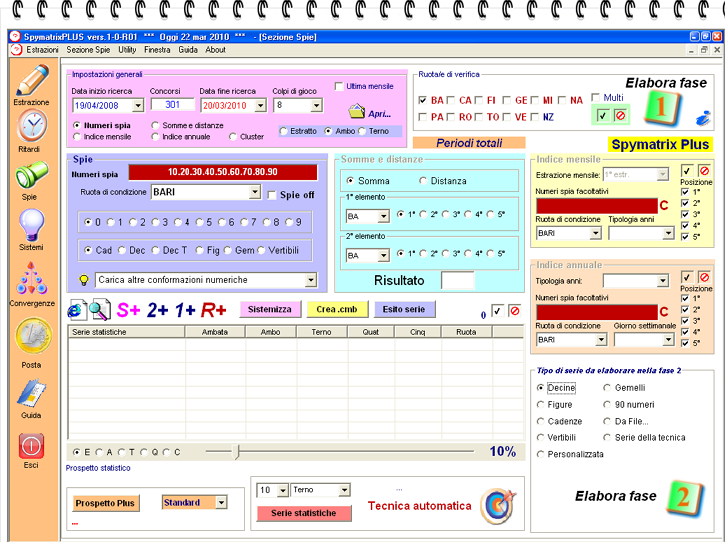Click the blue info icon near Elabora fase
Screen dimensions: 727x542
[703, 118]
